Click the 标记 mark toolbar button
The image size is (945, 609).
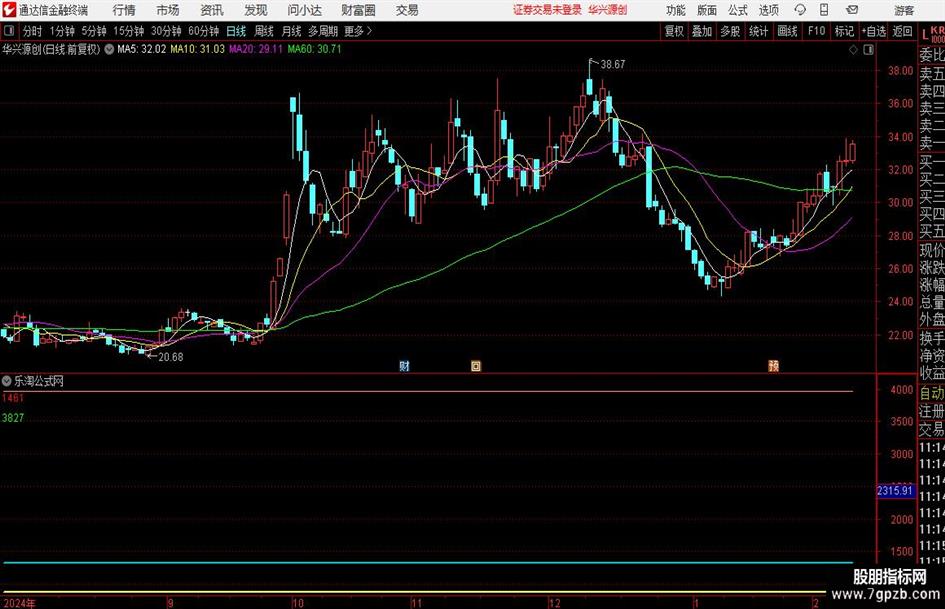pos(844,31)
